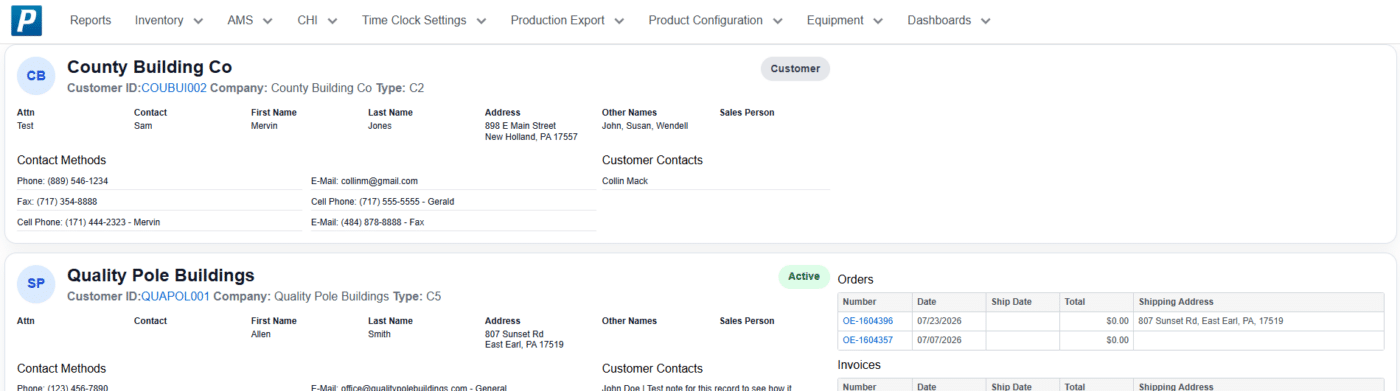Screen dimensions: 1400x391
Task: Open customer ID link QUAPOL001
Action: tap(175, 296)
